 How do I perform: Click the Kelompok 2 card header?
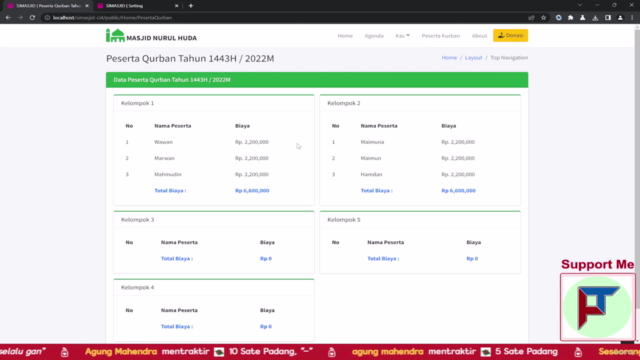[x=420, y=103]
